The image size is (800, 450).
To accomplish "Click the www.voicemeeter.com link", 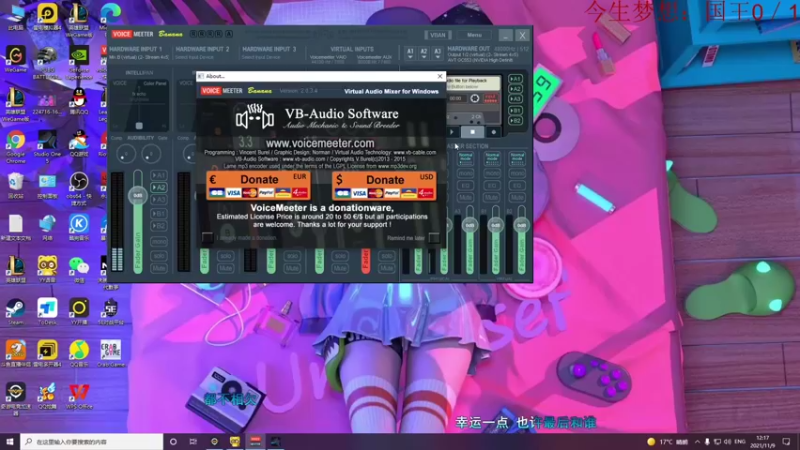I will [320, 143].
